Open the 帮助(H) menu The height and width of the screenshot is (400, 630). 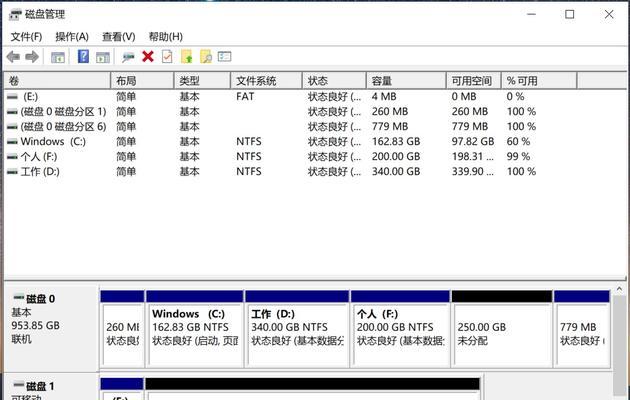pos(166,37)
